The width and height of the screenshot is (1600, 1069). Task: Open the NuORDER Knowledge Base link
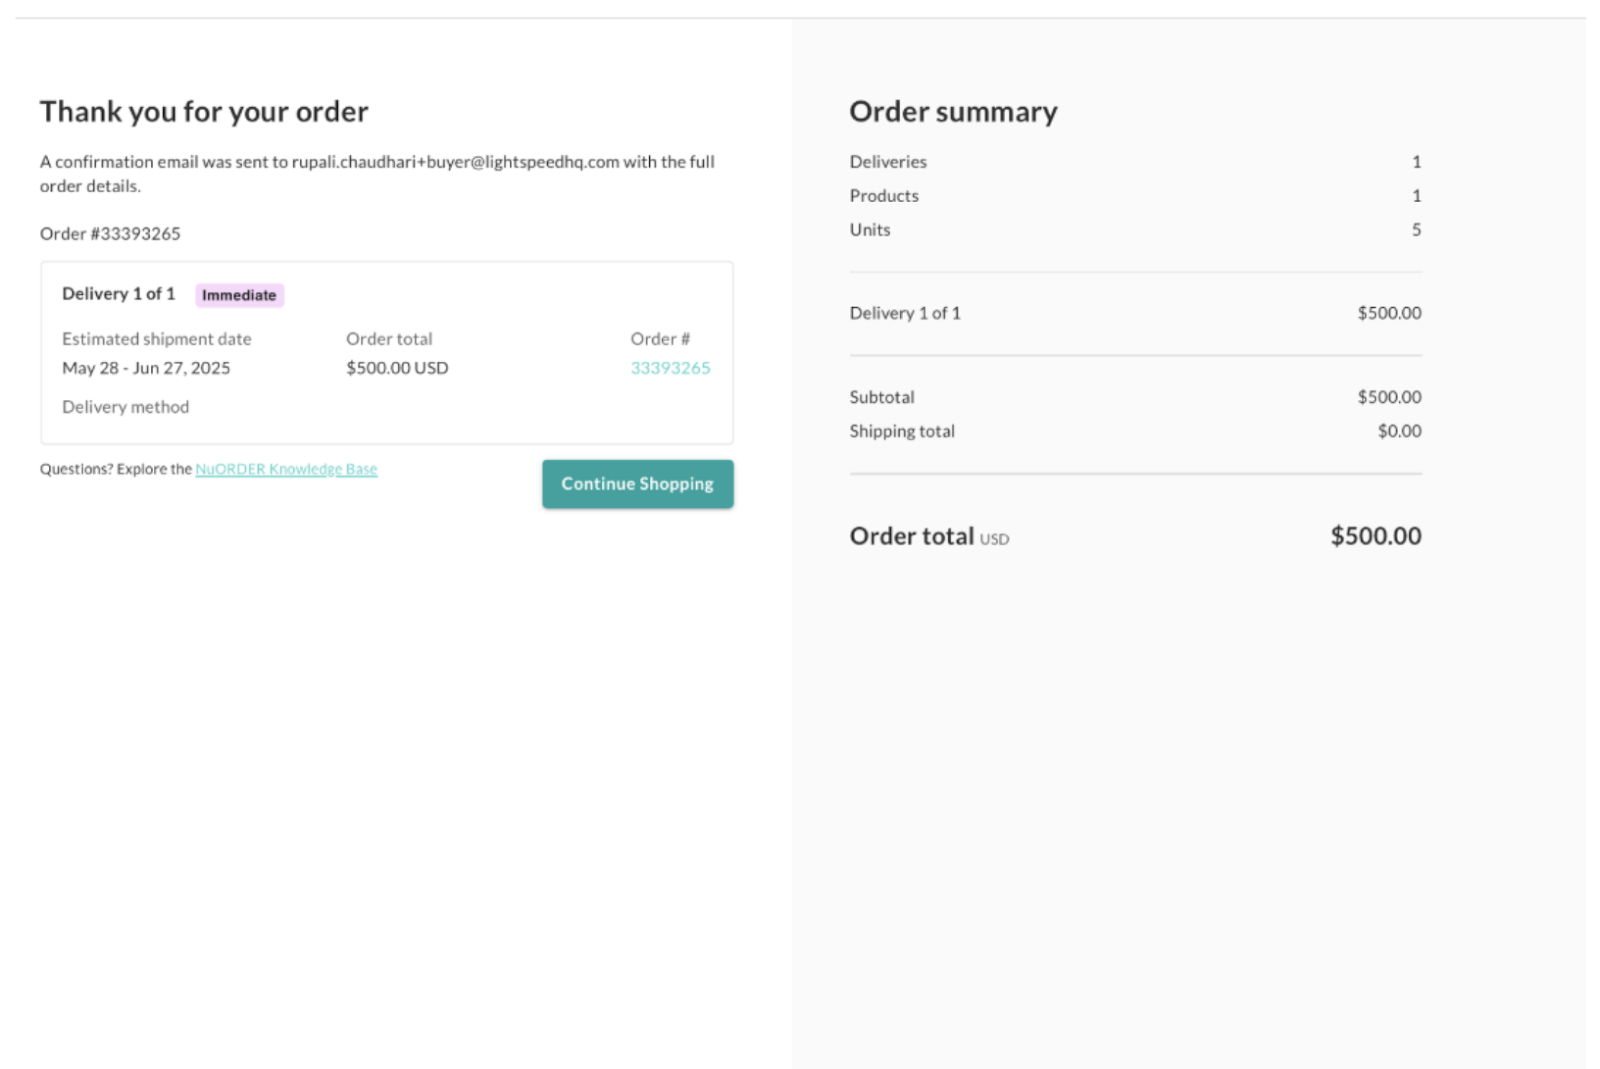coord(285,468)
